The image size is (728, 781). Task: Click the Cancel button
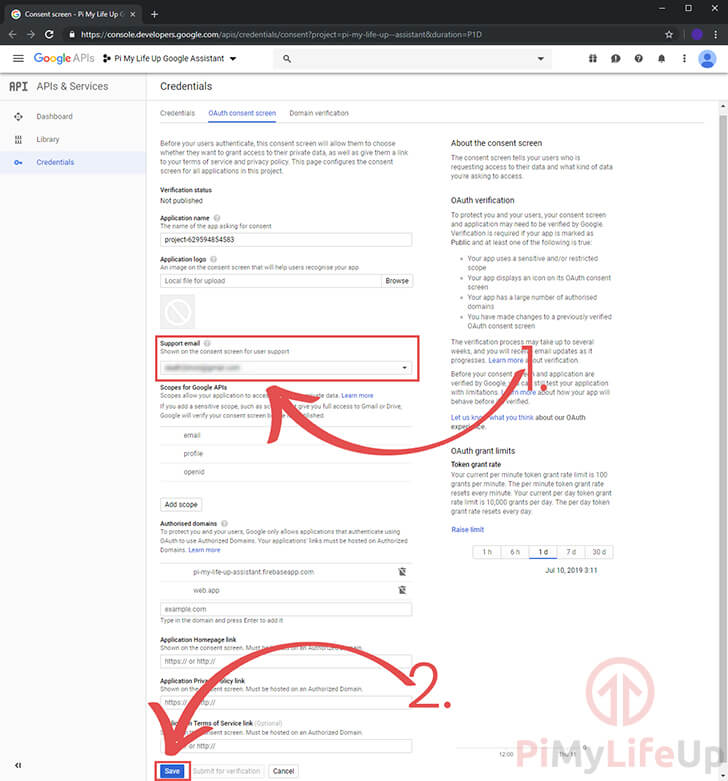283,771
